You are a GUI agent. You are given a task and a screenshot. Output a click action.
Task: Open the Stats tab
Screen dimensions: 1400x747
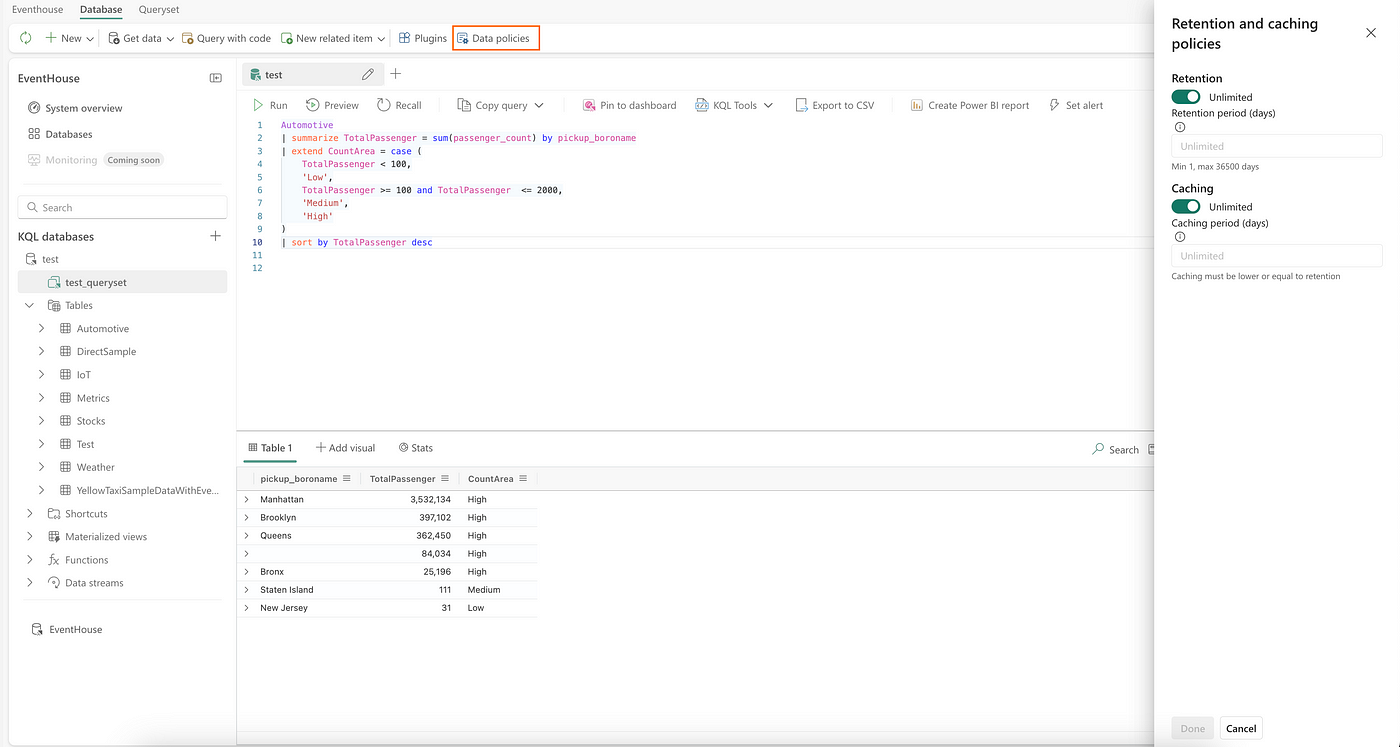pyautogui.click(x=416, y=448)
